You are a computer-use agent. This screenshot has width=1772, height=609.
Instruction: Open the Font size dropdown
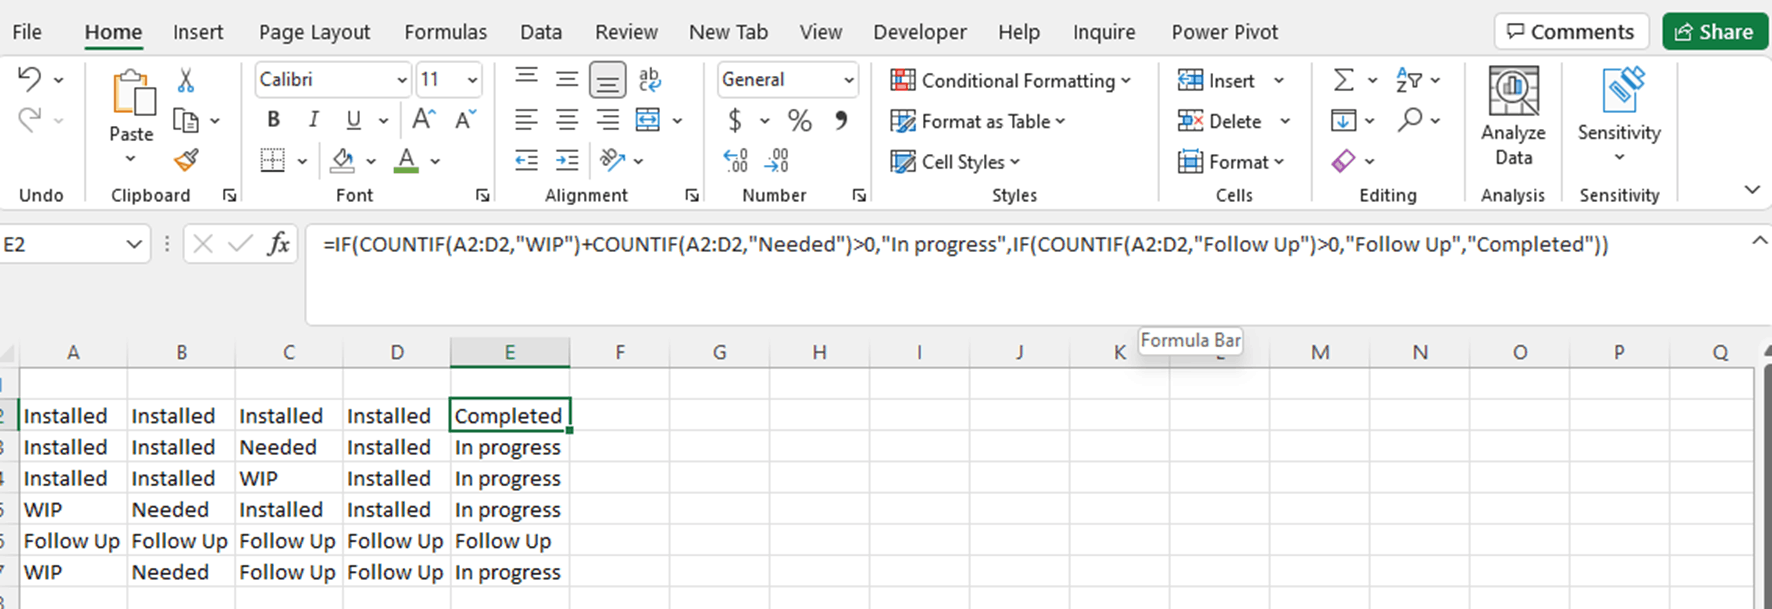click(x=472, y=80)
